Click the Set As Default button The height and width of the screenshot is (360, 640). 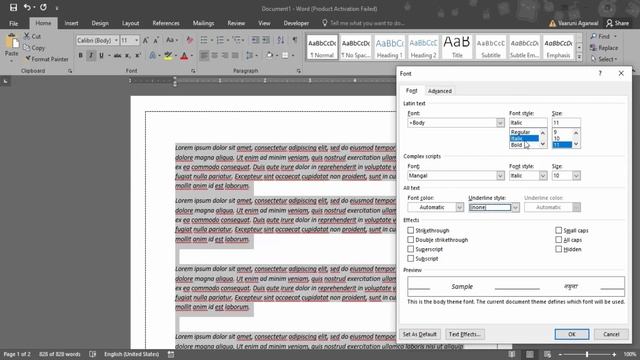[x=420, y=334]
